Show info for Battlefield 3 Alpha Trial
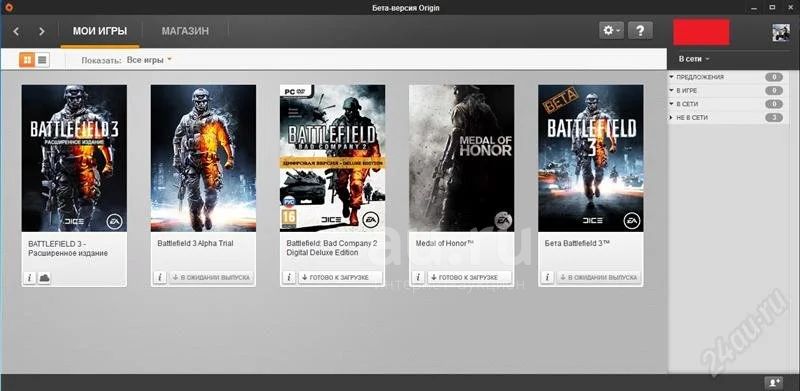This screenshot has height=391, width=800. pyautogui.click(x=159, y=278)
